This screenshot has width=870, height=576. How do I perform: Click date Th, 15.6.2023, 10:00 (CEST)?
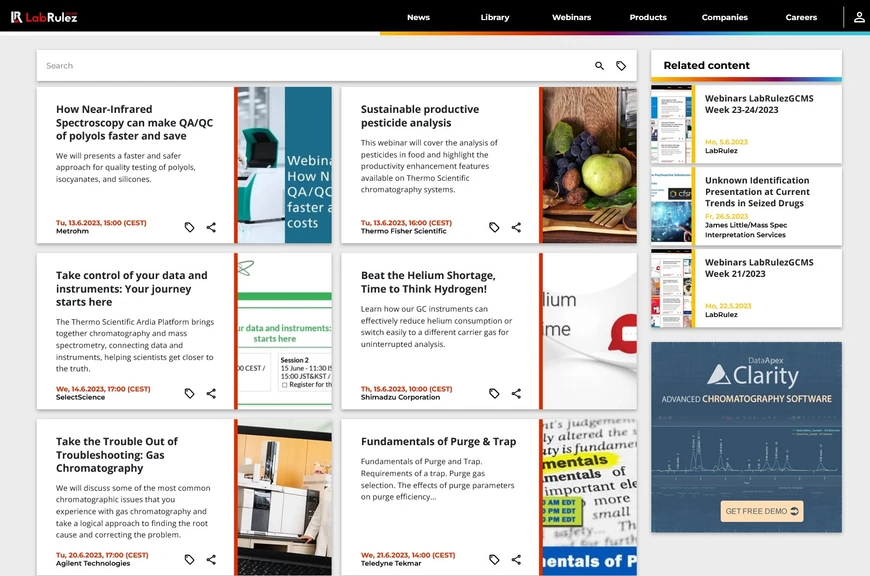click(x=407, y=389)
